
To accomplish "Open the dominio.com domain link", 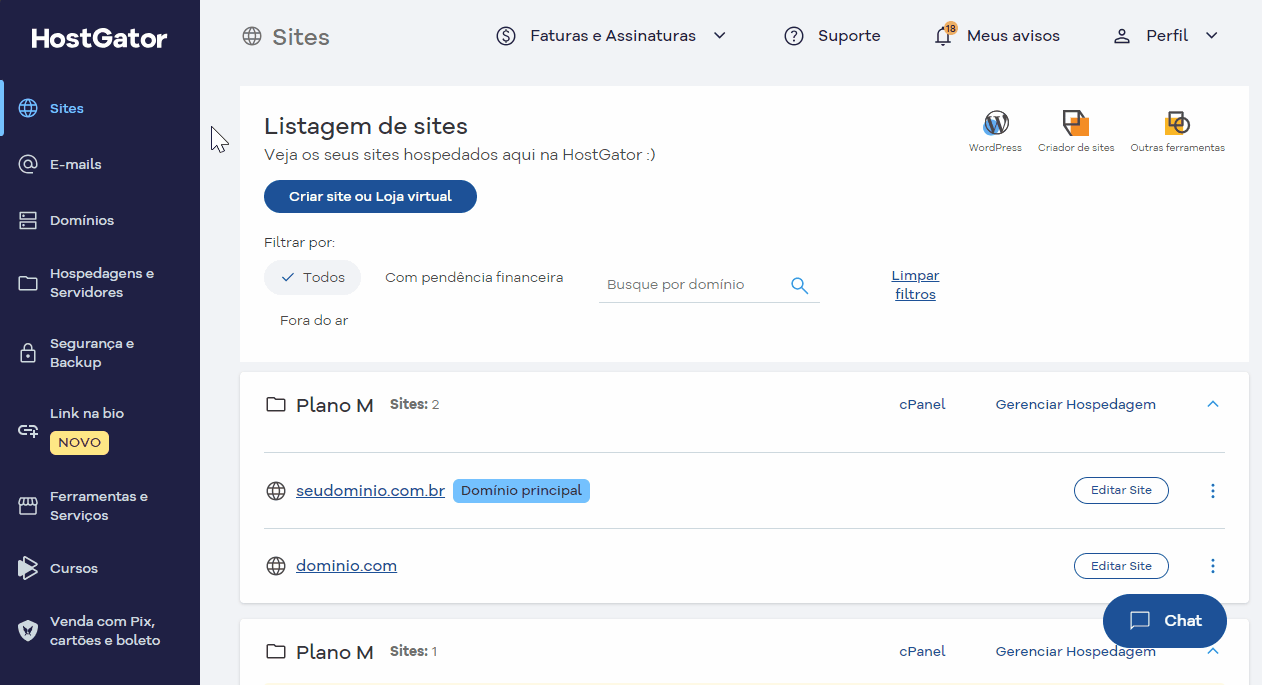I will [346, 566].
